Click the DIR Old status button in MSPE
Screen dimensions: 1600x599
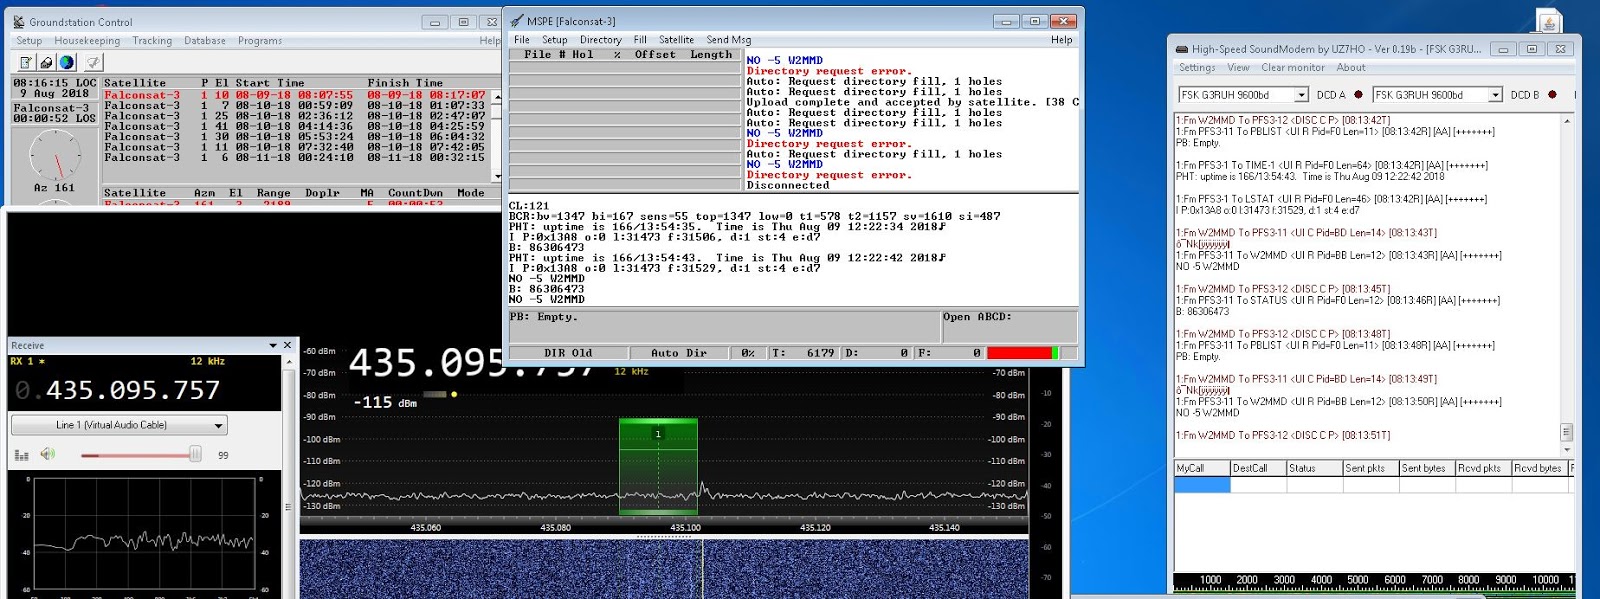click(568, 353)
